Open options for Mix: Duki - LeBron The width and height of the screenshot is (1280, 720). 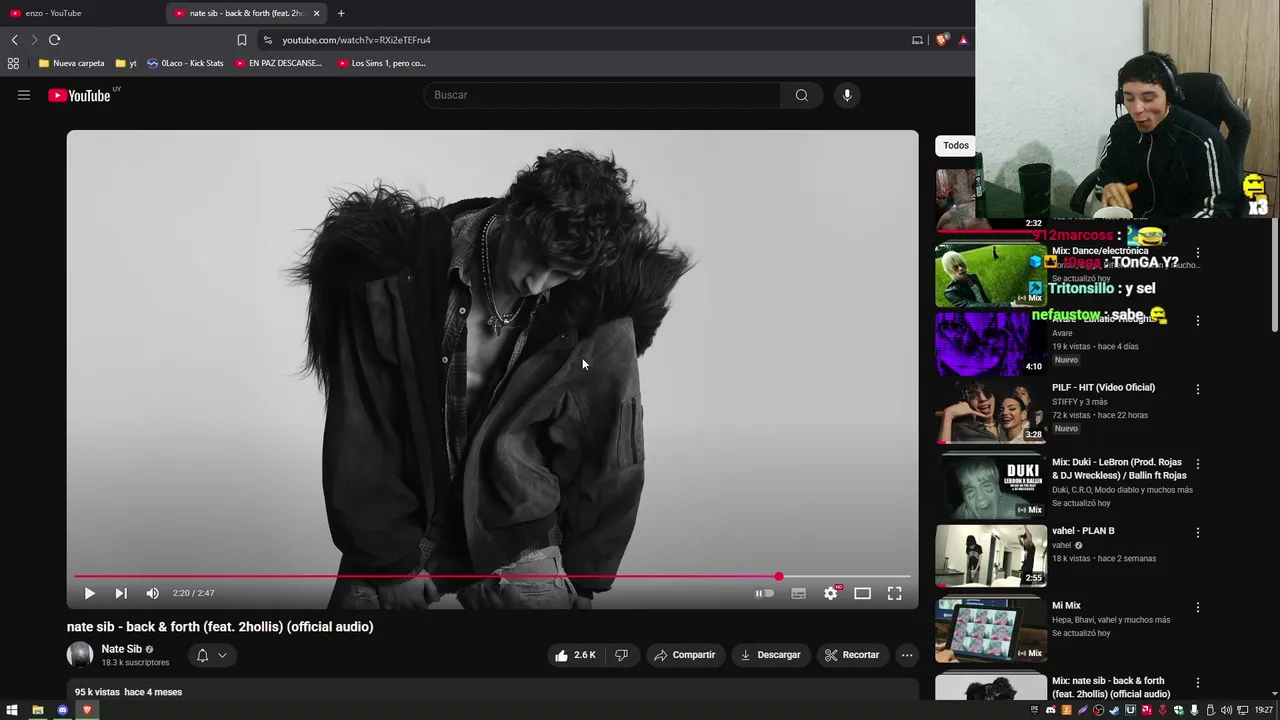pyautogui.click(x=1198, y=464)
